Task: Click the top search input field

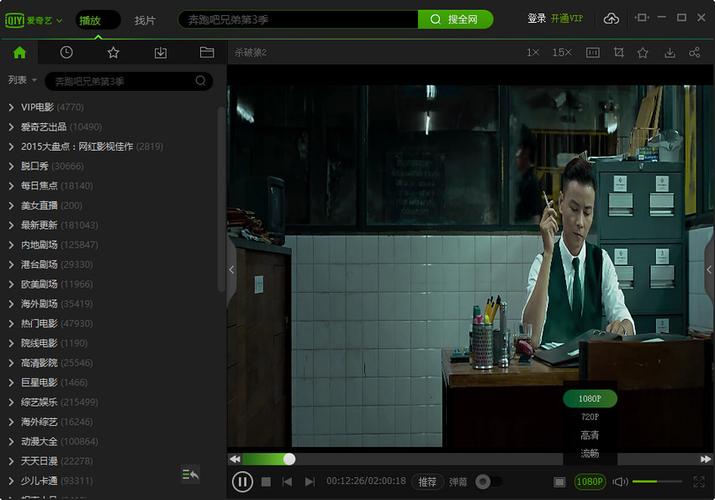Action: click(298, 20)
